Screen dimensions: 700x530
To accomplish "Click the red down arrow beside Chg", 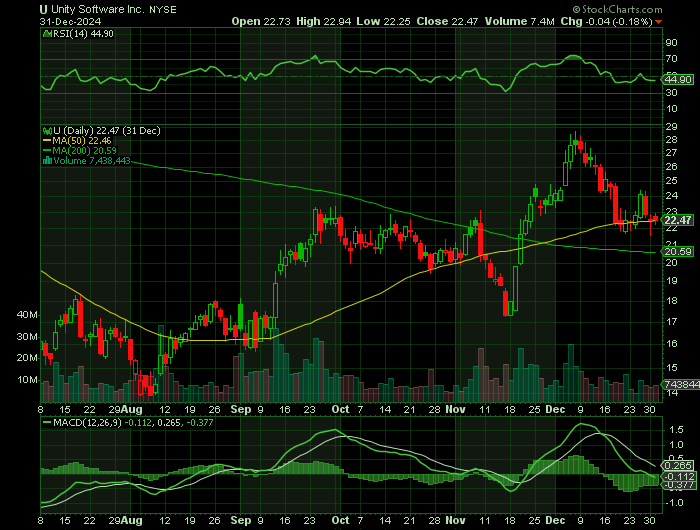I will 659,22.
